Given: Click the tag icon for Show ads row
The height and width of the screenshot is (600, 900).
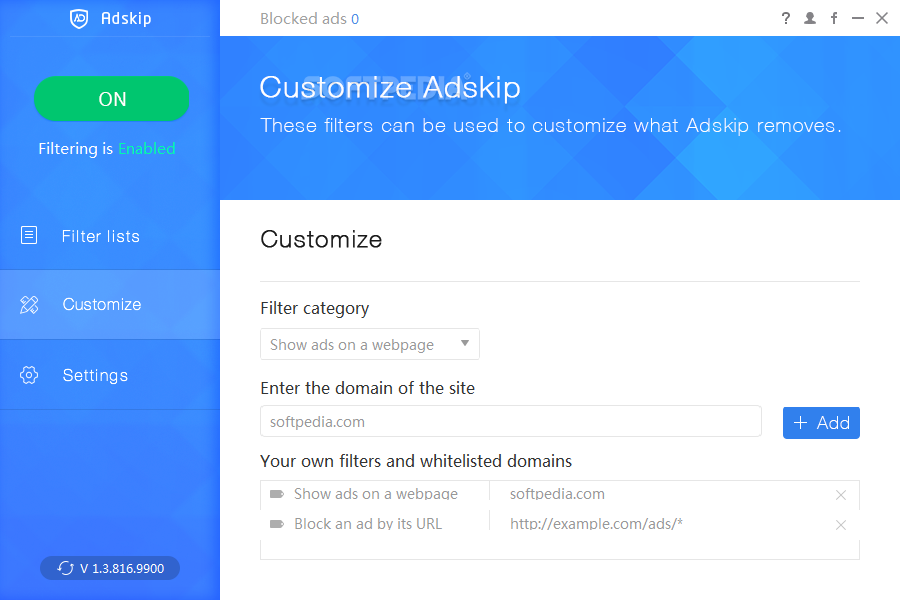Looking at the screenshot, I should [x=277, y=494].
